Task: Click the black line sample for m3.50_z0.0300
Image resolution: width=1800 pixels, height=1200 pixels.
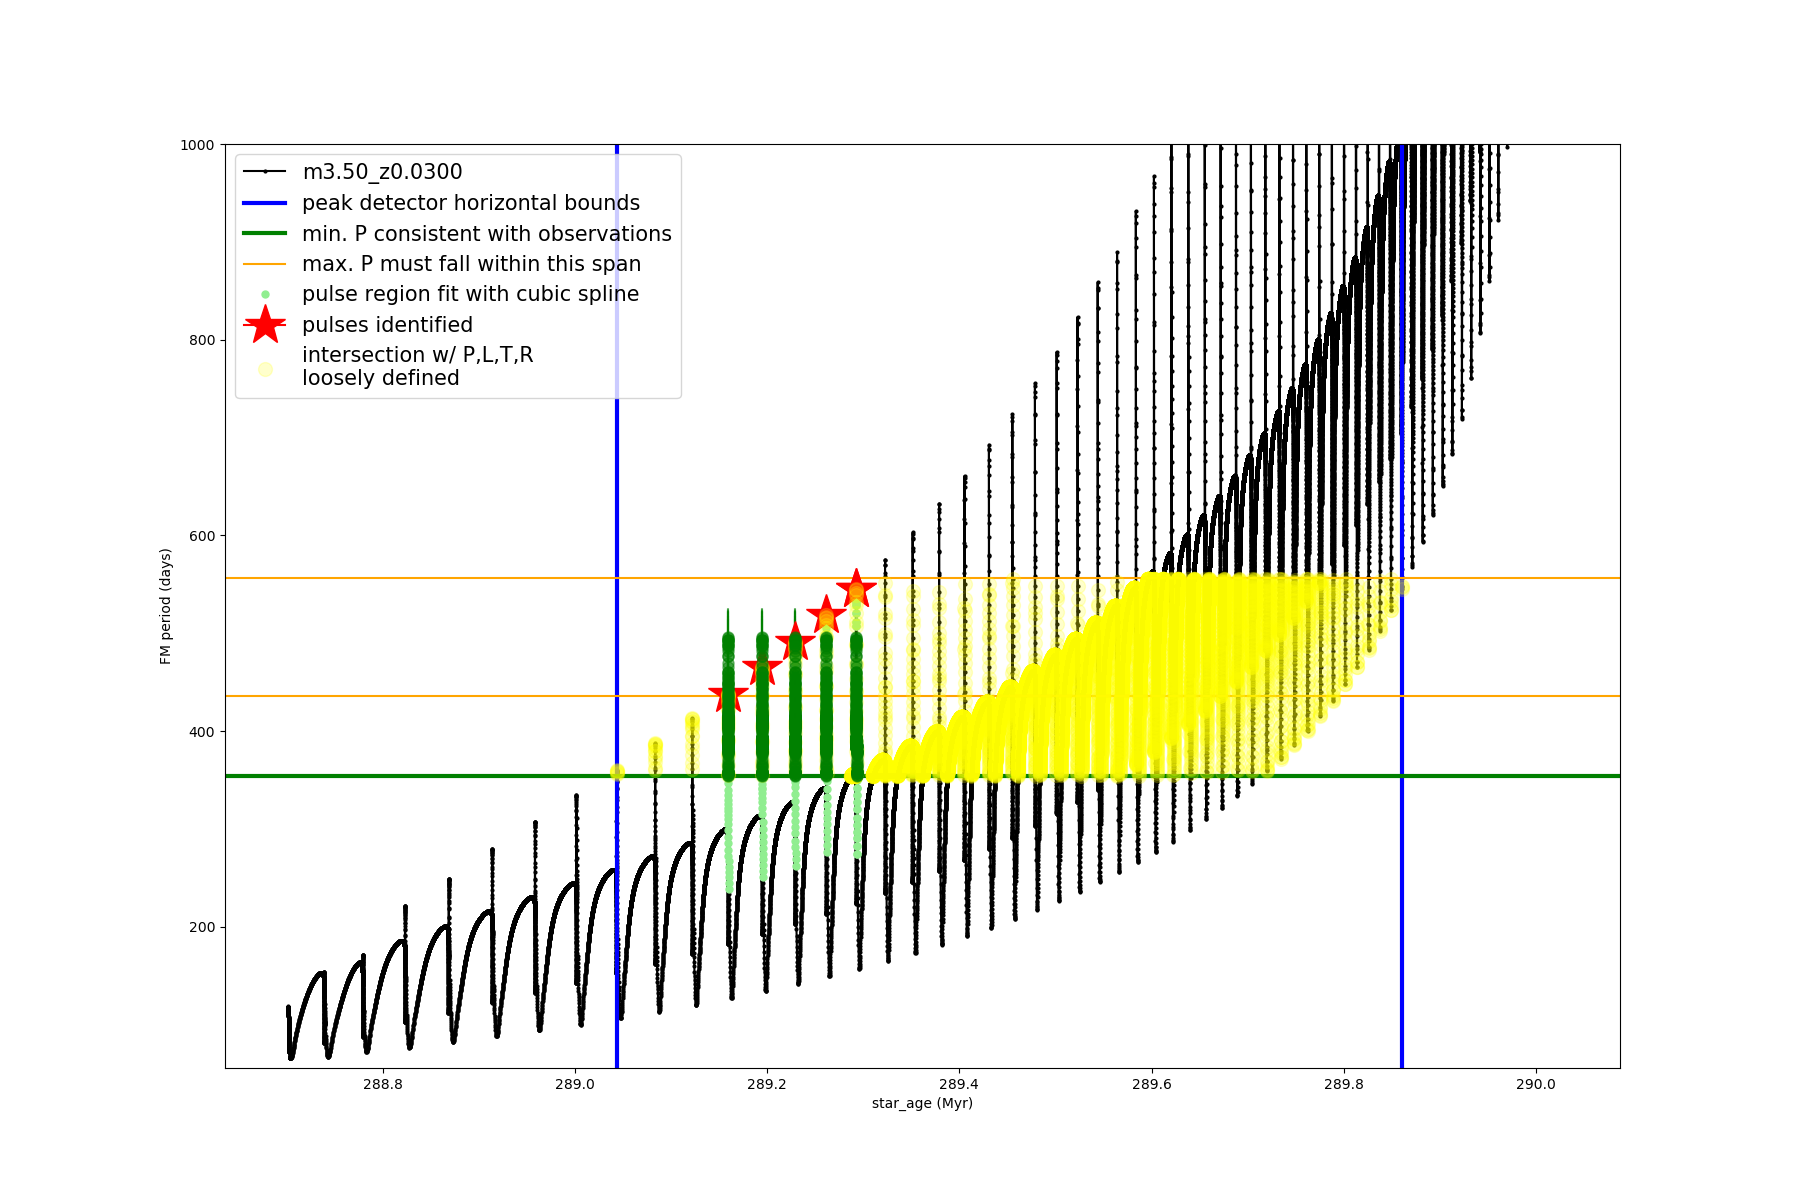Action: click(265, 172)
